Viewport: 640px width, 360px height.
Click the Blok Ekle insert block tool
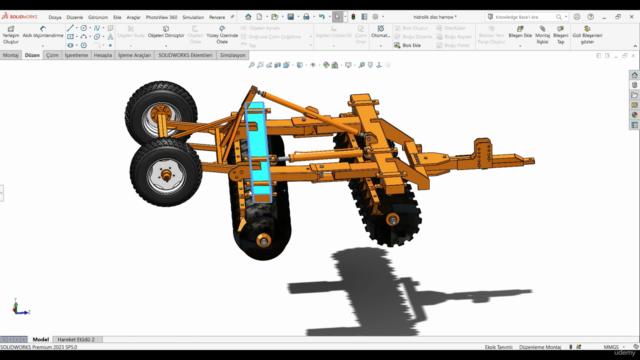(407, 45)
